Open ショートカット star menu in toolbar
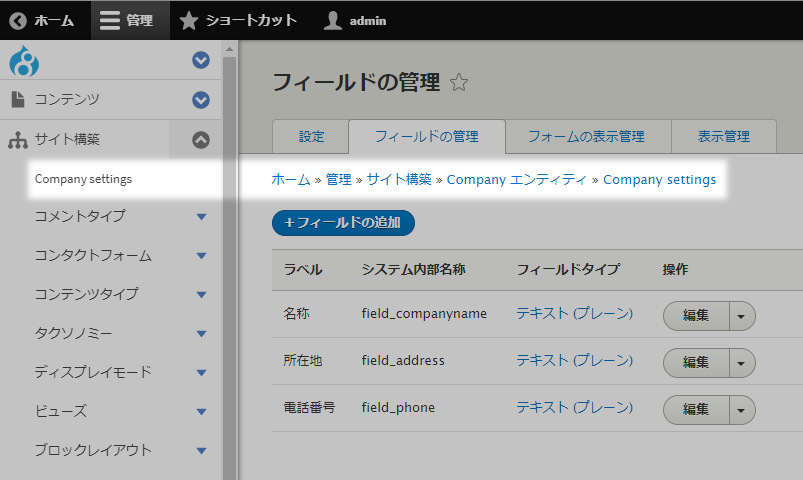 [x=188, y=20]
